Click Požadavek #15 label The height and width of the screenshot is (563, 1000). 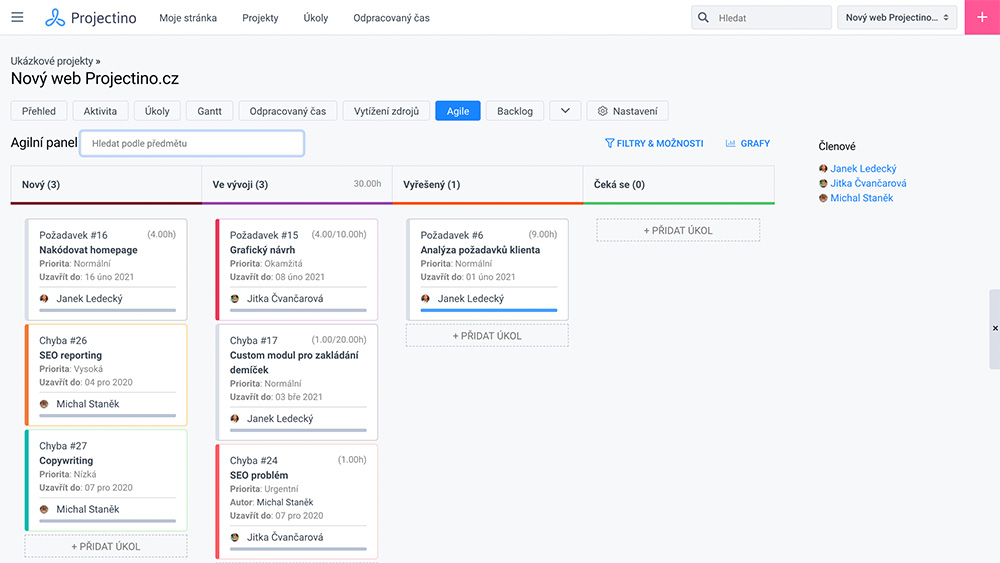coord(264,235)
